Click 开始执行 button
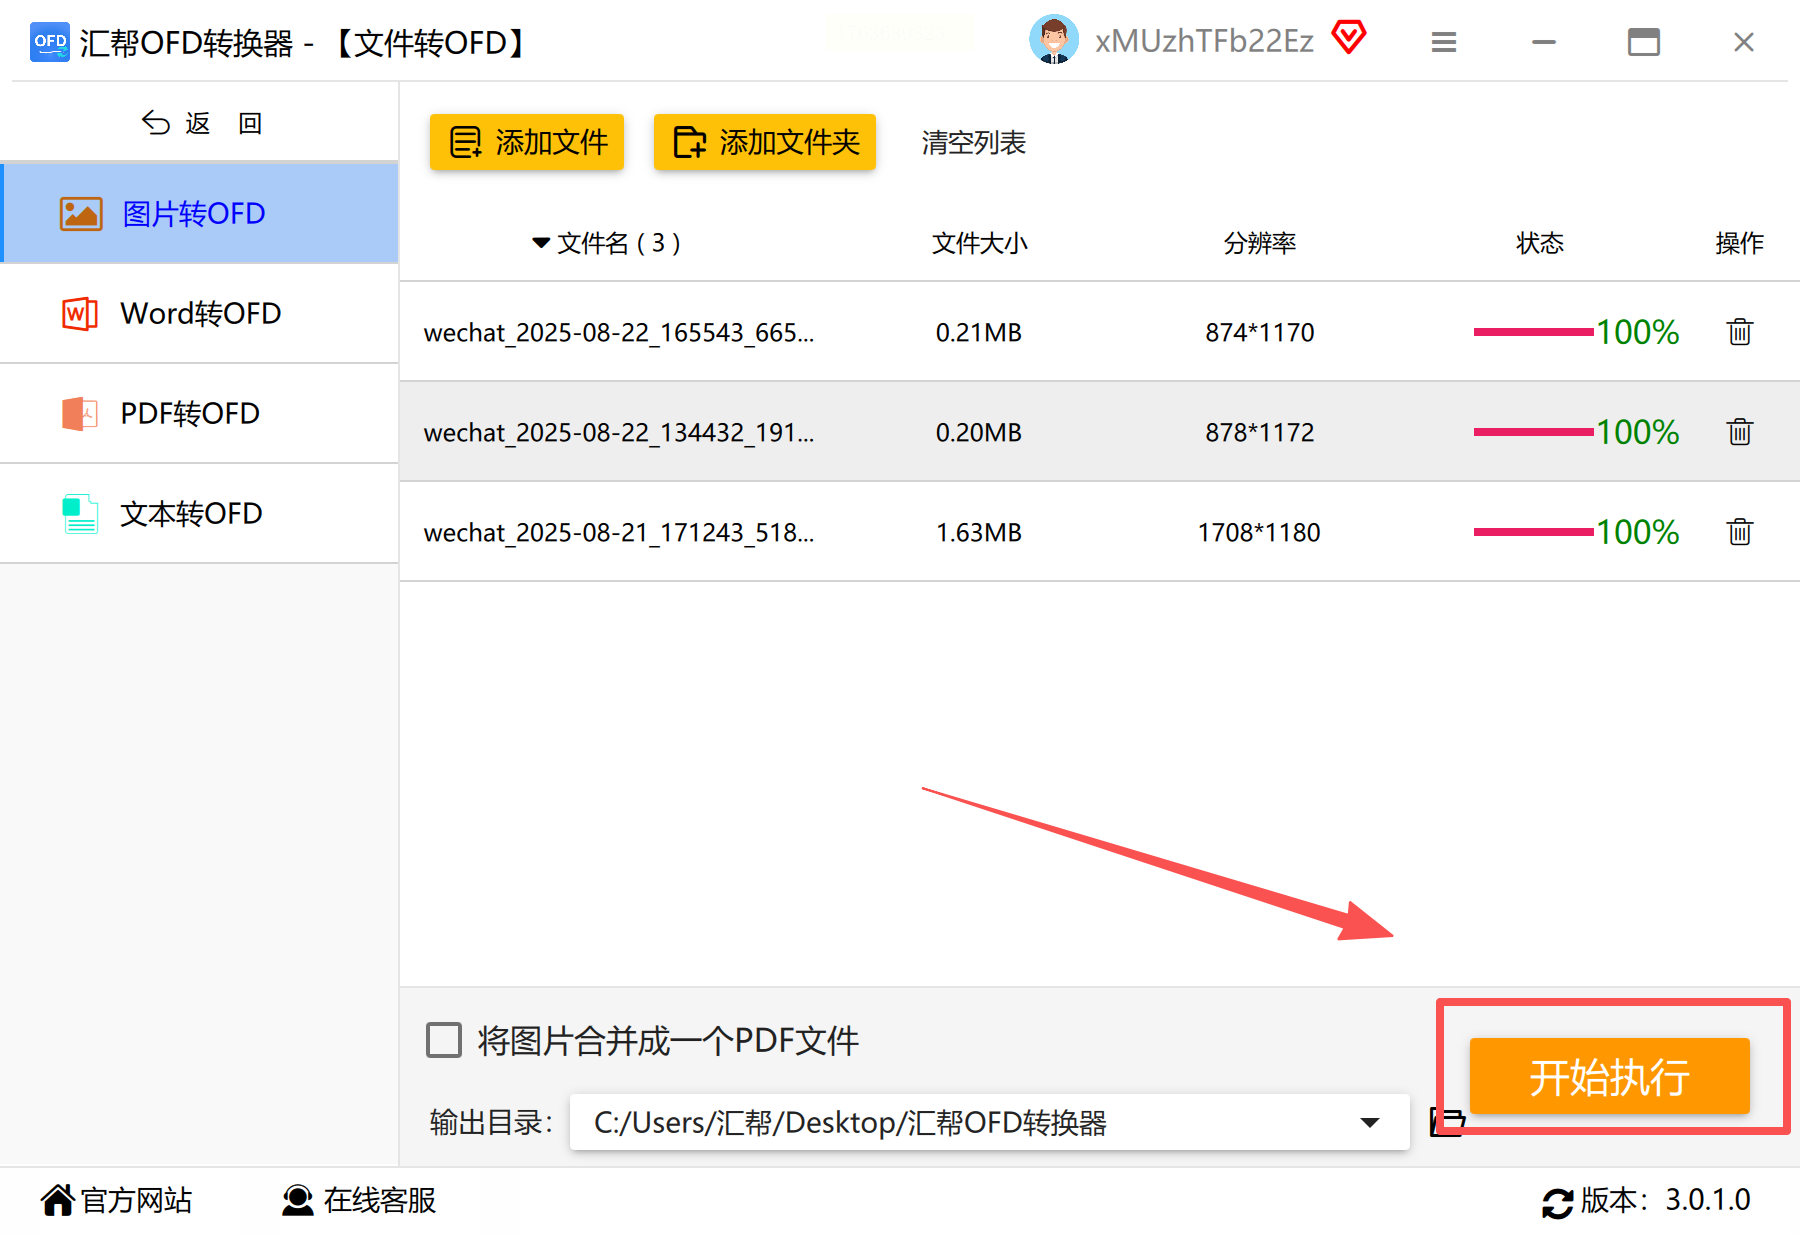 tap(1609, 1076)
